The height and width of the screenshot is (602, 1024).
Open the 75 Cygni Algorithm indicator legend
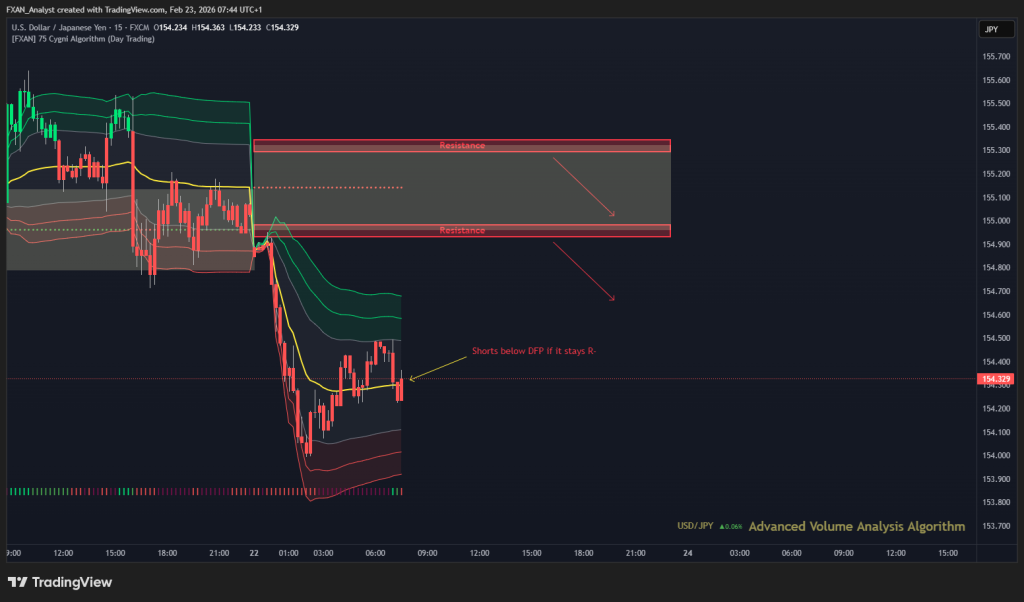(x=85, y=39)
